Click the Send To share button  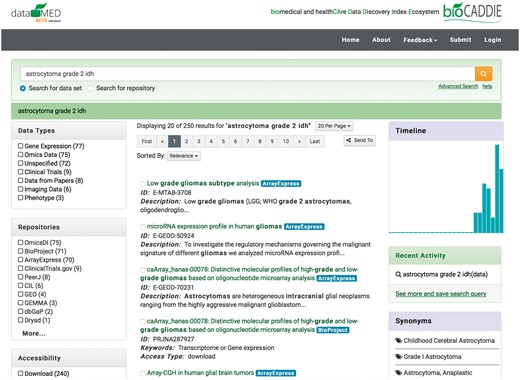point(360,140)
